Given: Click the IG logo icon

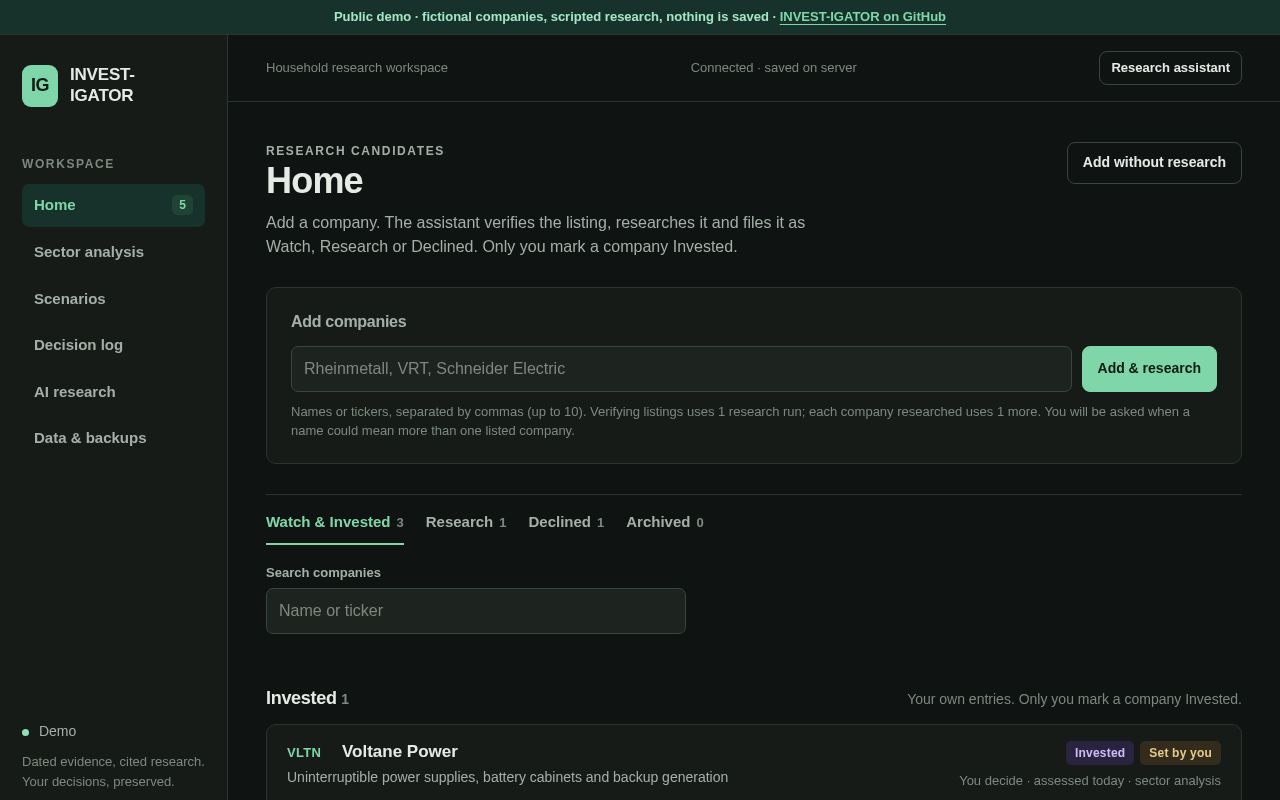Looking at the screenshot, I should [x=40, y=86].
